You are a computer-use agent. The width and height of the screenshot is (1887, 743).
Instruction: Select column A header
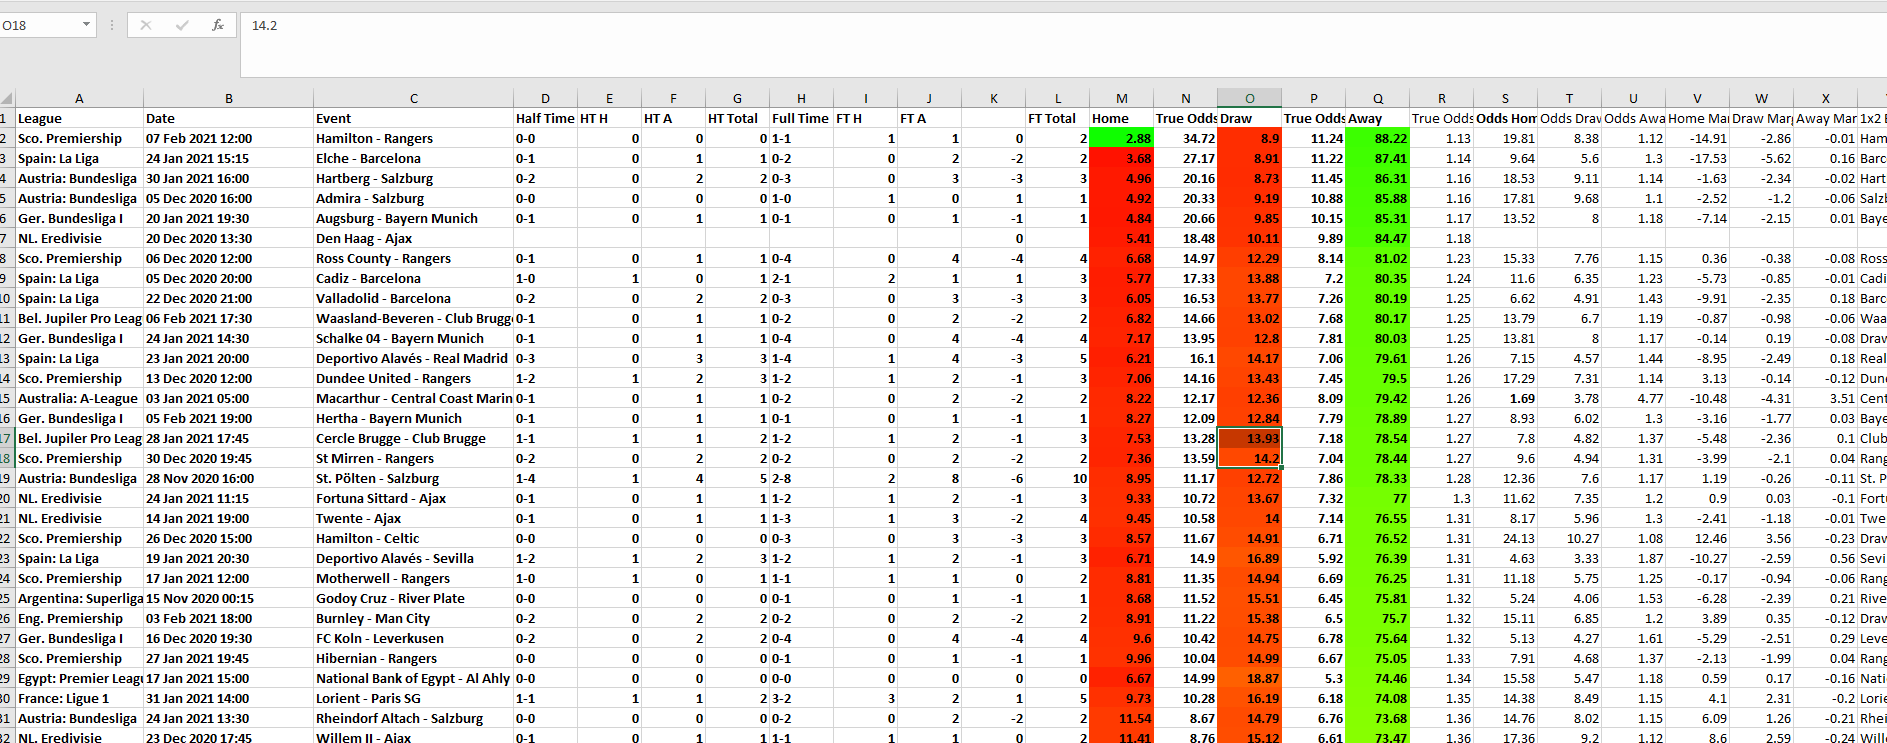pos(79,98)
